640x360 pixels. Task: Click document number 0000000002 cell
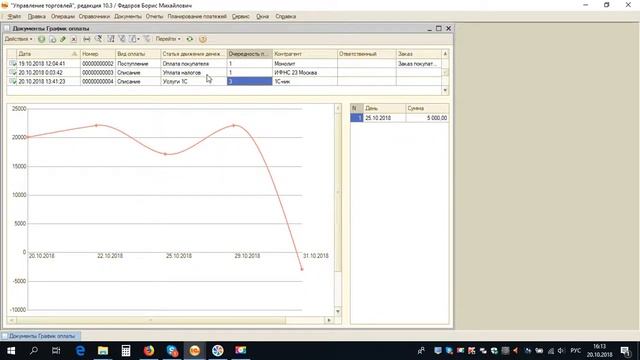97,64
